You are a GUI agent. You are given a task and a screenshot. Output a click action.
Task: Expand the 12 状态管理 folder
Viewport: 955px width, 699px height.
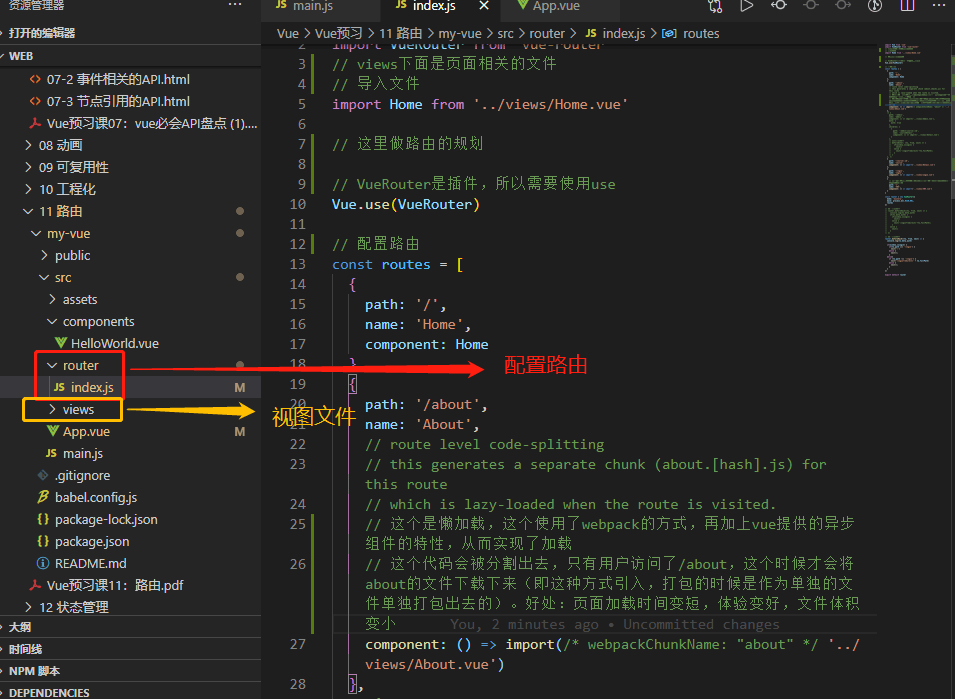pos(28,607)
